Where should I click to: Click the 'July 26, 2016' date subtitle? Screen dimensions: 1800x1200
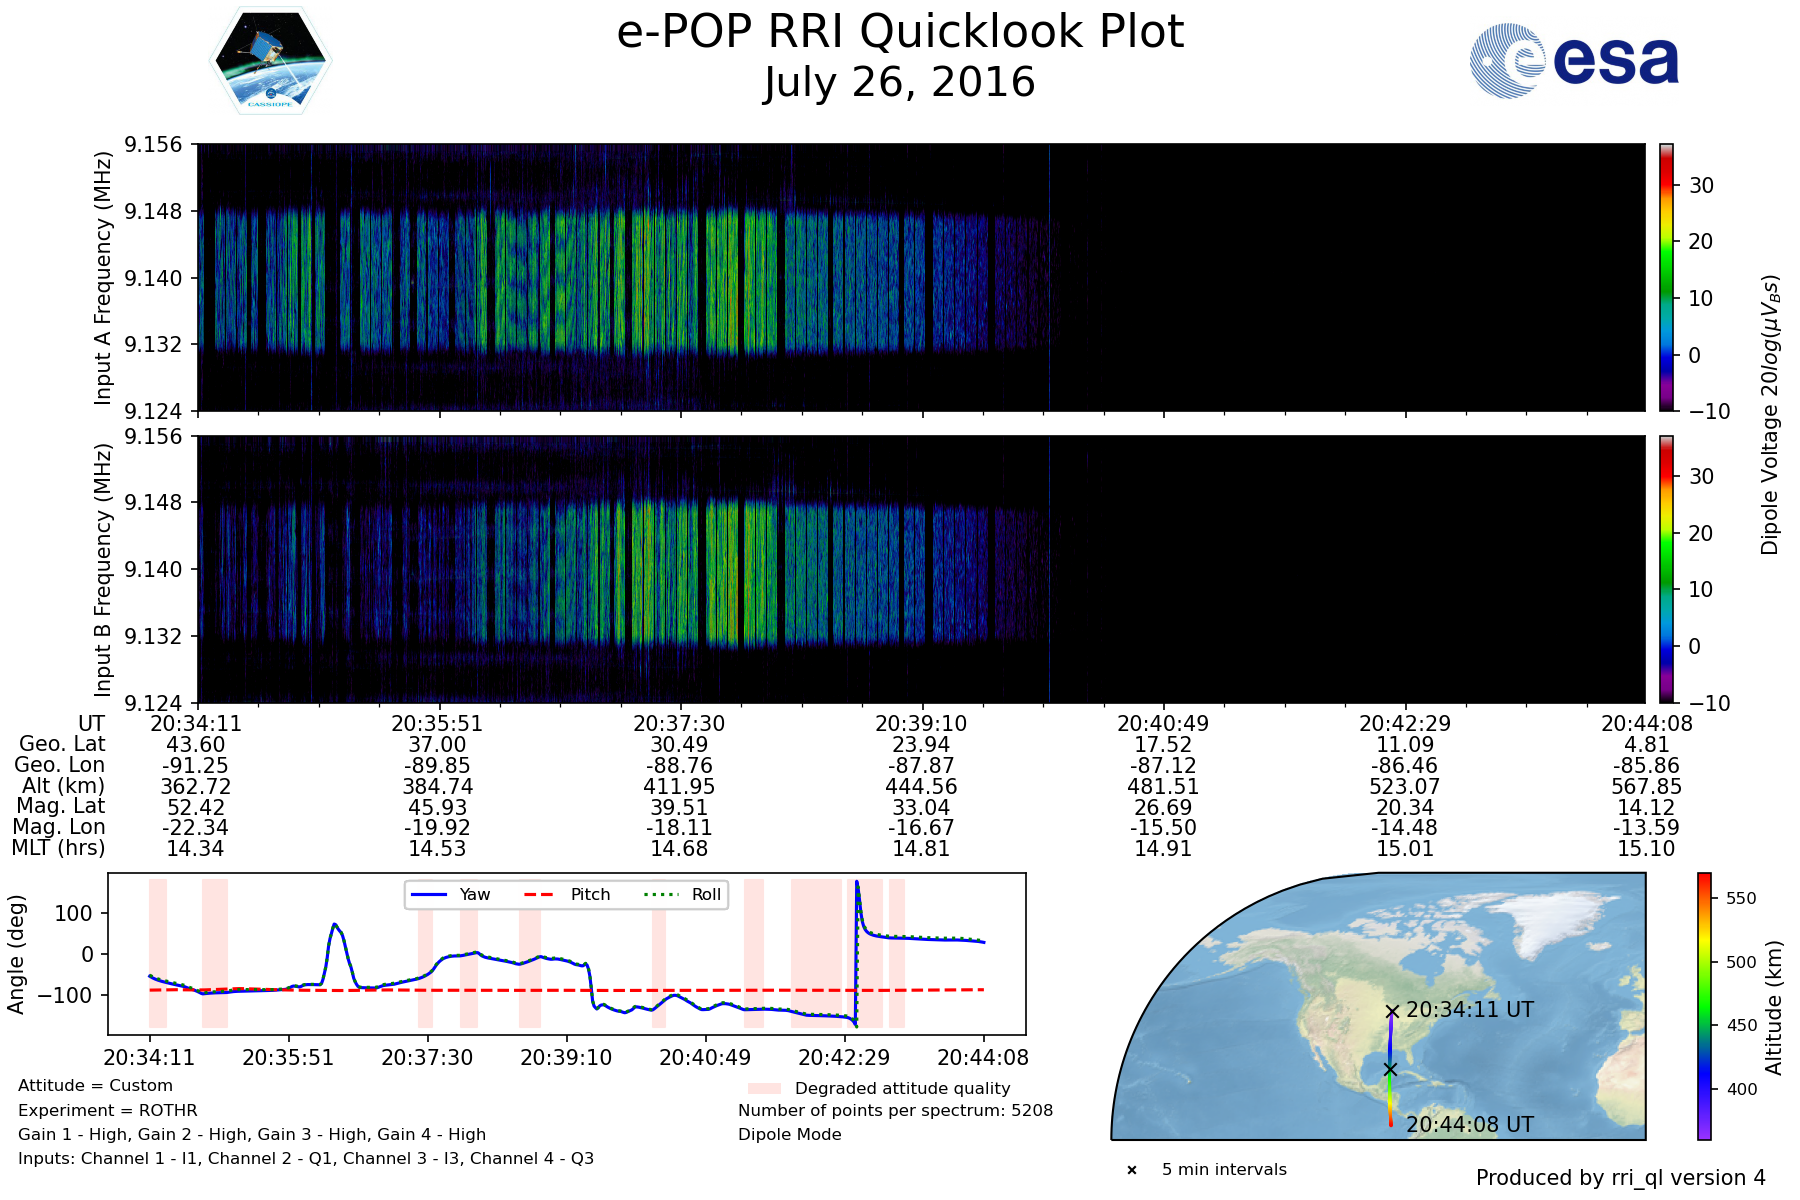coord(900,83)
